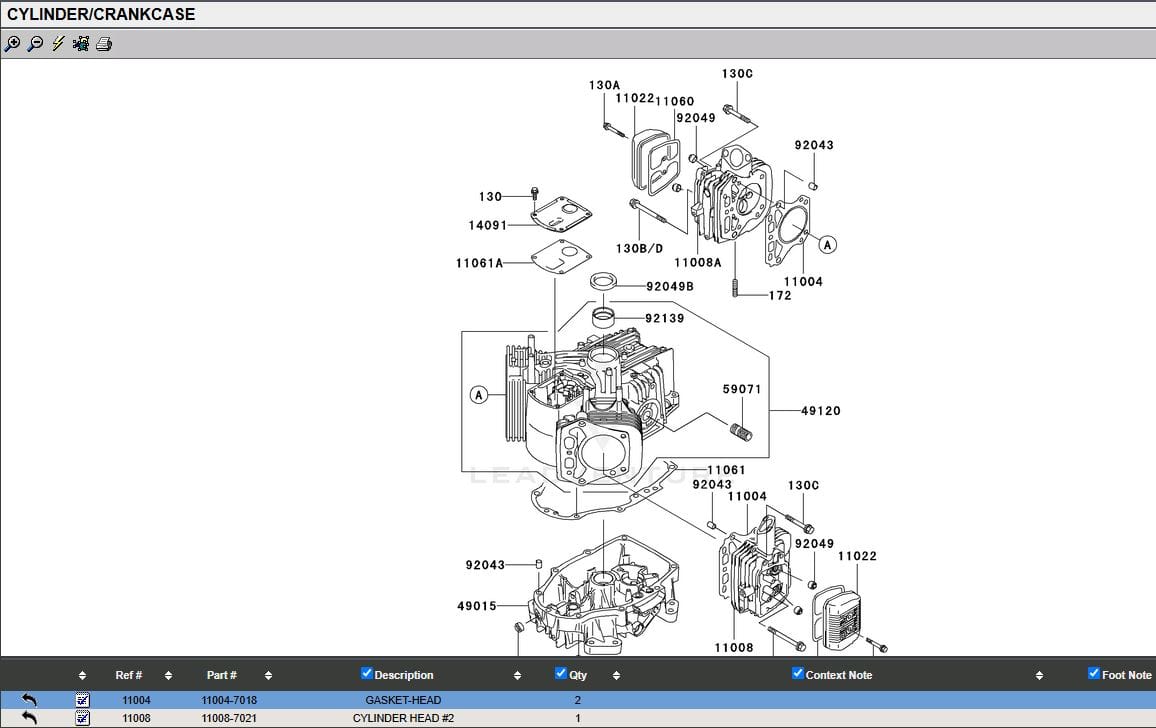Click the lightning bolt toolbar icon

[x=58, y=44]
